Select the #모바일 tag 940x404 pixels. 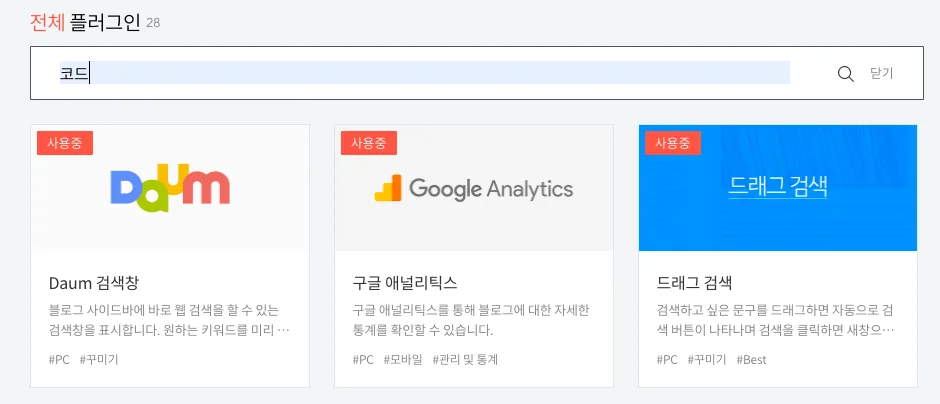[x=403, y=360]
